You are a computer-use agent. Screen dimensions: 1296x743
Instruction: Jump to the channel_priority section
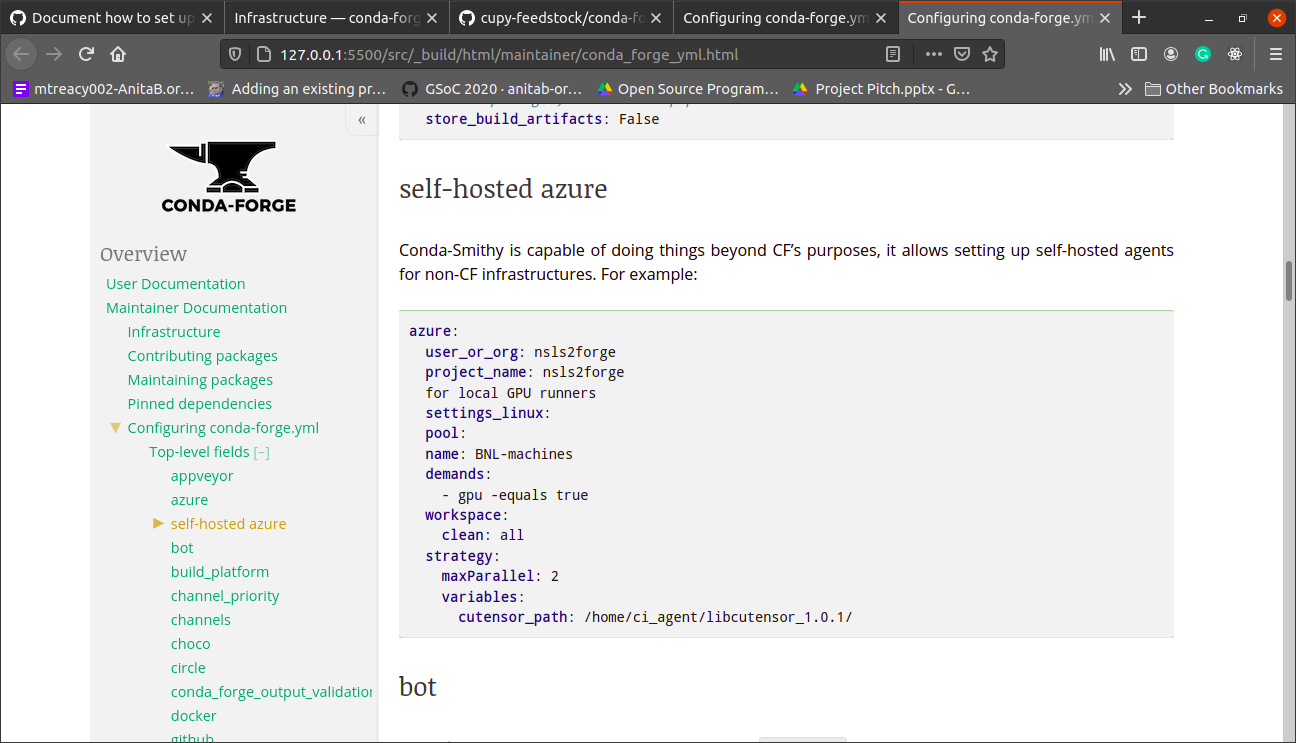tap(225, 596)
